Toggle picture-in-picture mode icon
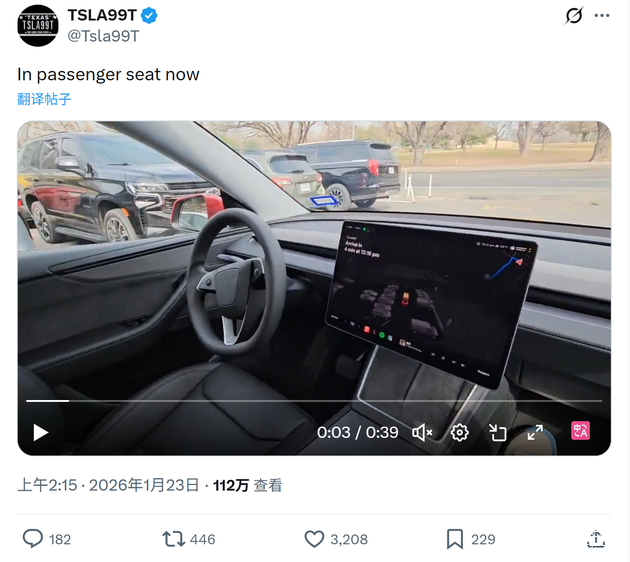Screen dimensions: 630x562 [497, 433]
